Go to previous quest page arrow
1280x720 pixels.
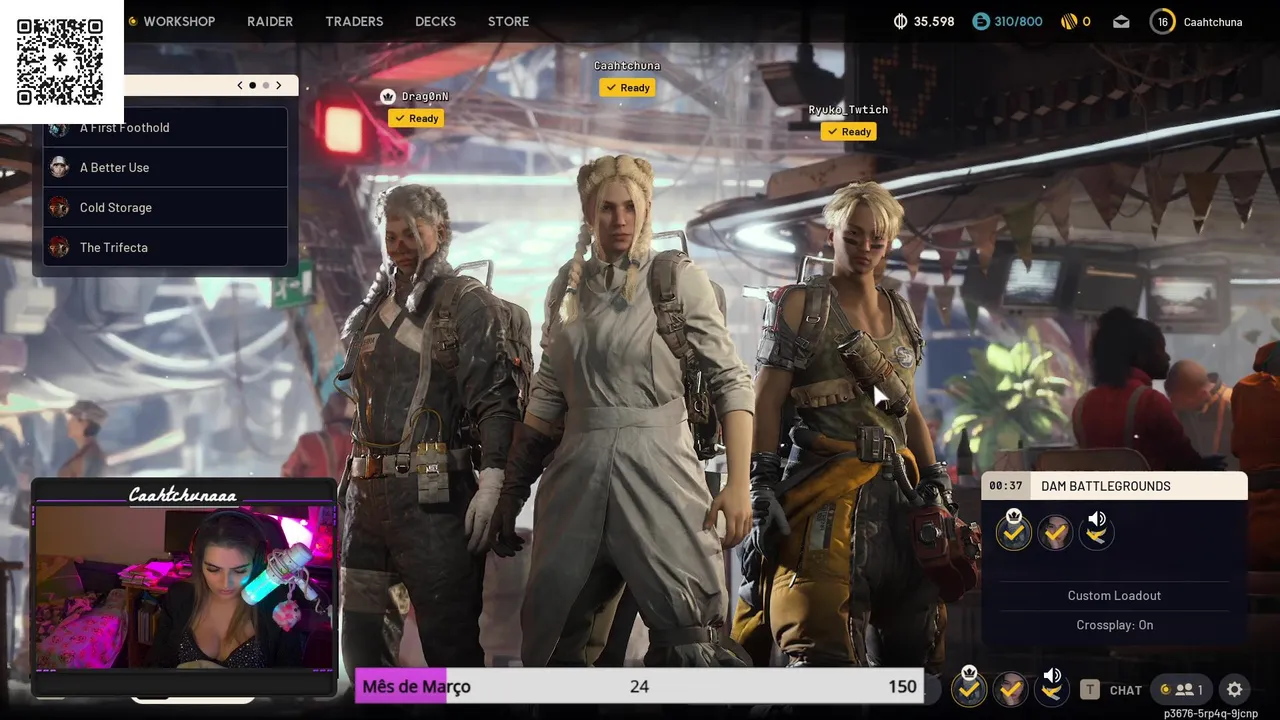point(240,85)
